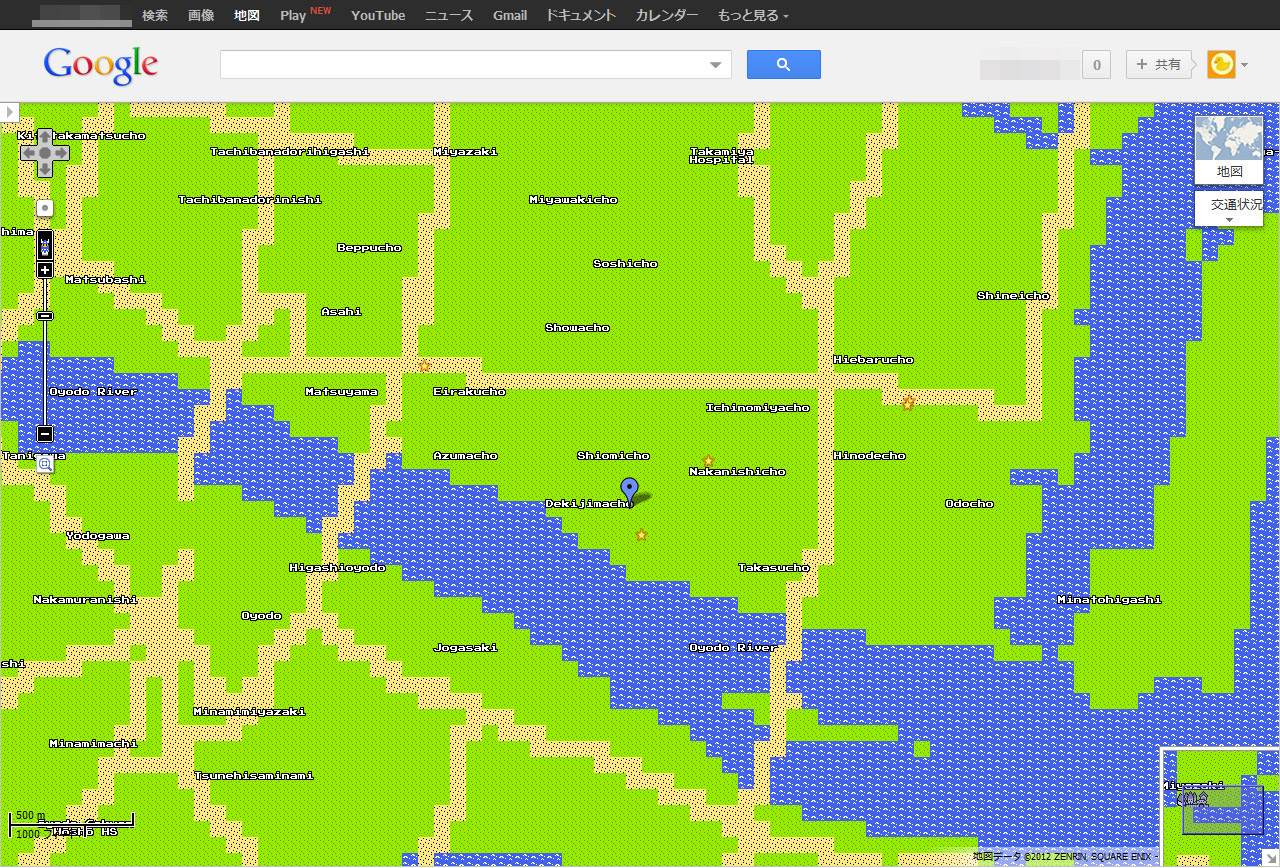Viewport: 1280px width, 868px height.
Task: Click inside the Google Maps search field
Action: pyautogui.click(x=464, y=65)
